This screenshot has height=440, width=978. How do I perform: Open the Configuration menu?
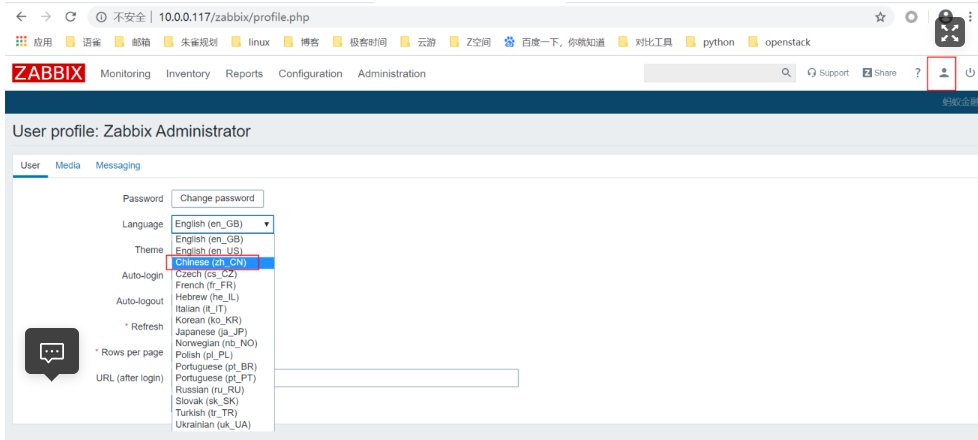tap(310, 74)
